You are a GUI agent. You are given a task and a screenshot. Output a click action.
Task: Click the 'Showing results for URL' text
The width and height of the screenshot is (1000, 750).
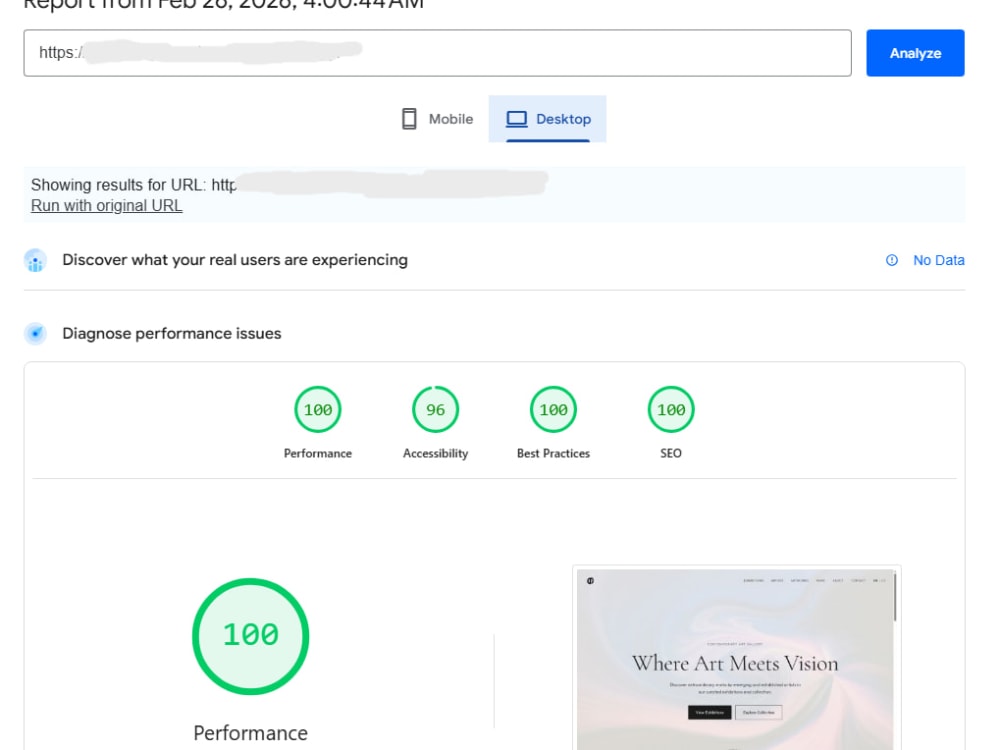(118, 185)
